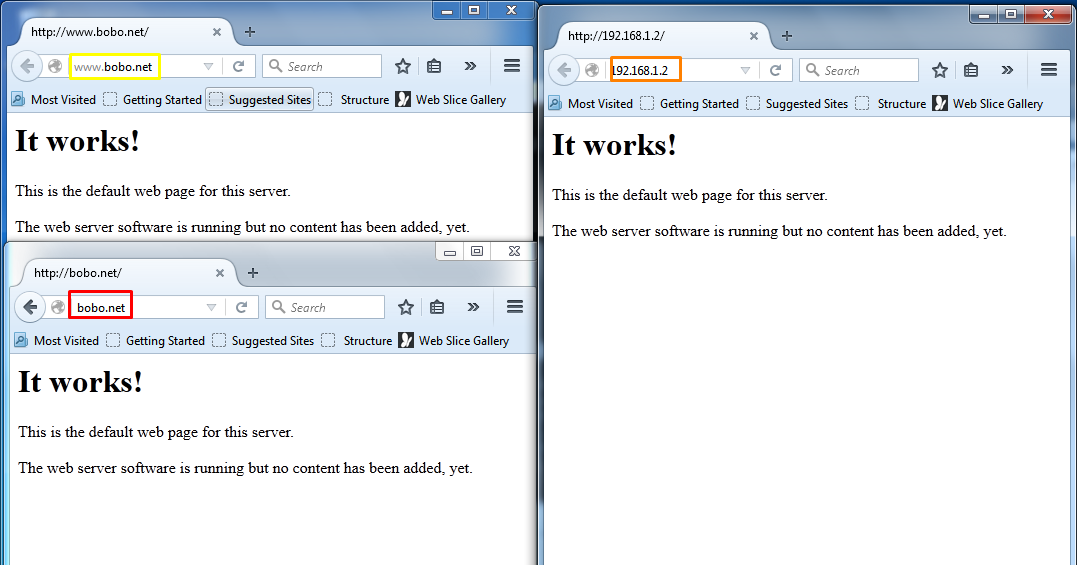The width and height of the screenshot is (1077, 565).
Task: Open Web Slice Gallery in bobo.net window
Action: tap(453, 341)
